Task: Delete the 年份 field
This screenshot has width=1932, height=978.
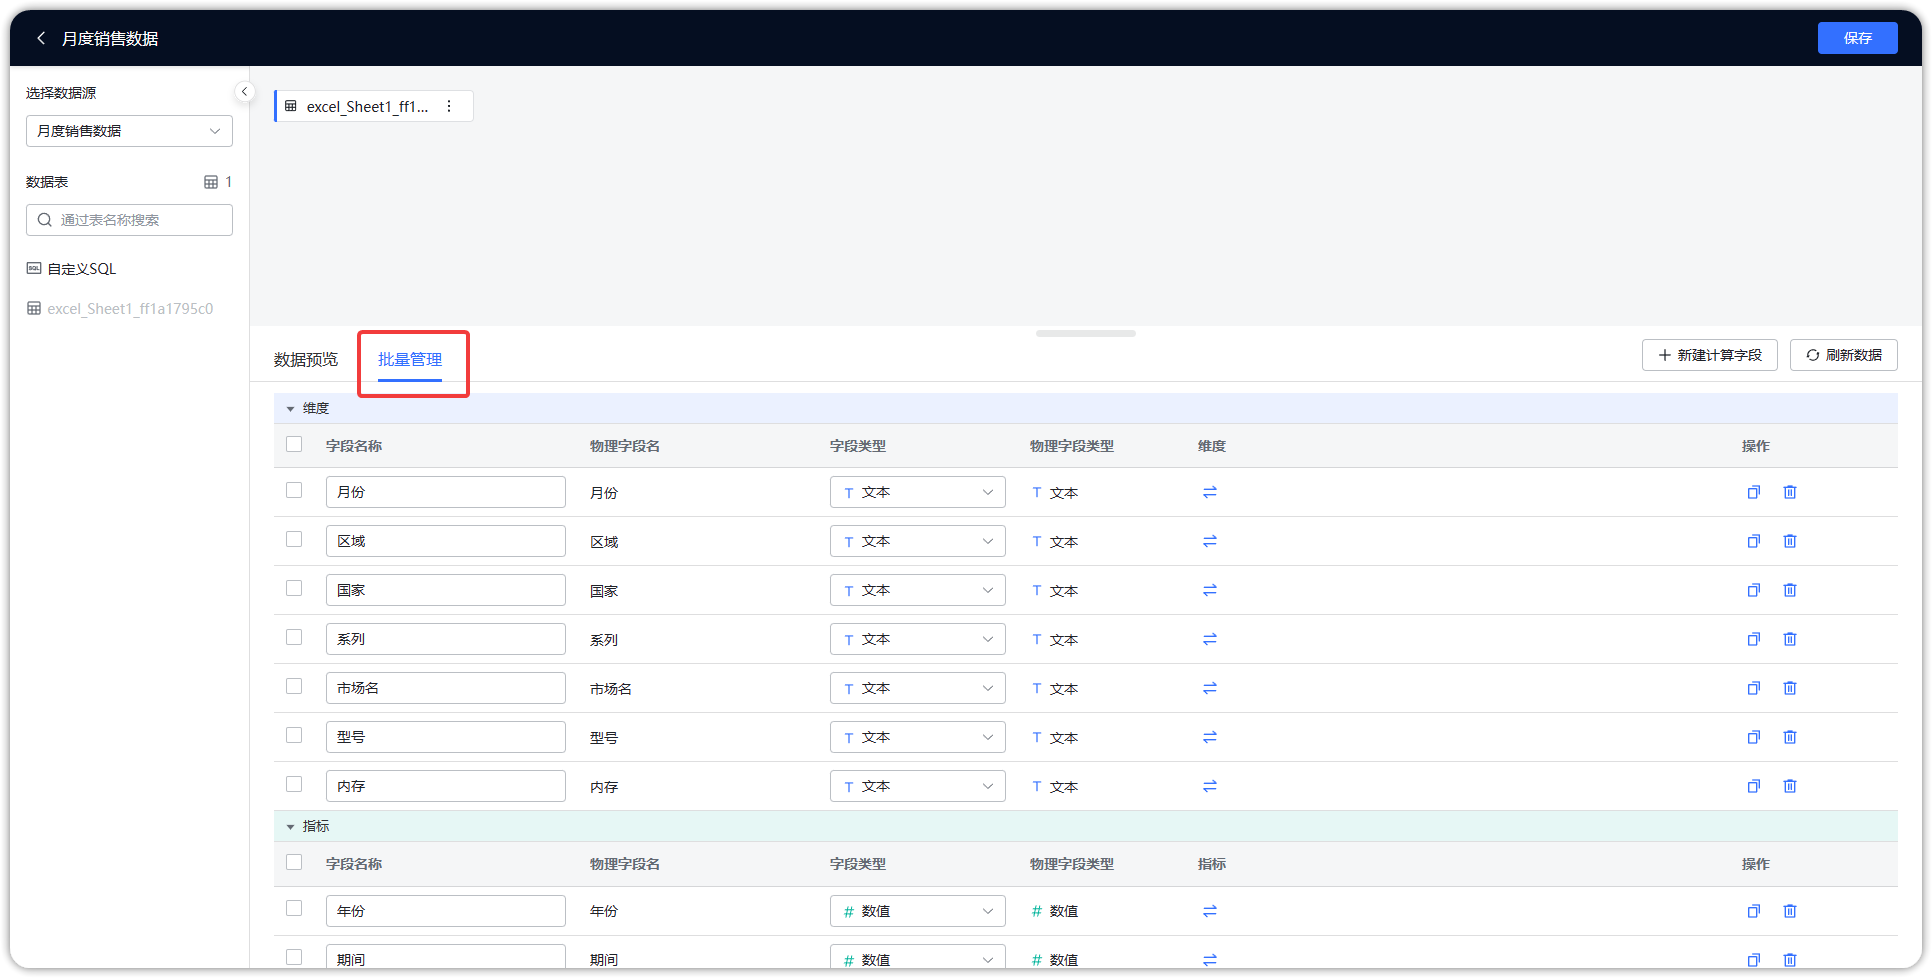Action: point(1790,911)
